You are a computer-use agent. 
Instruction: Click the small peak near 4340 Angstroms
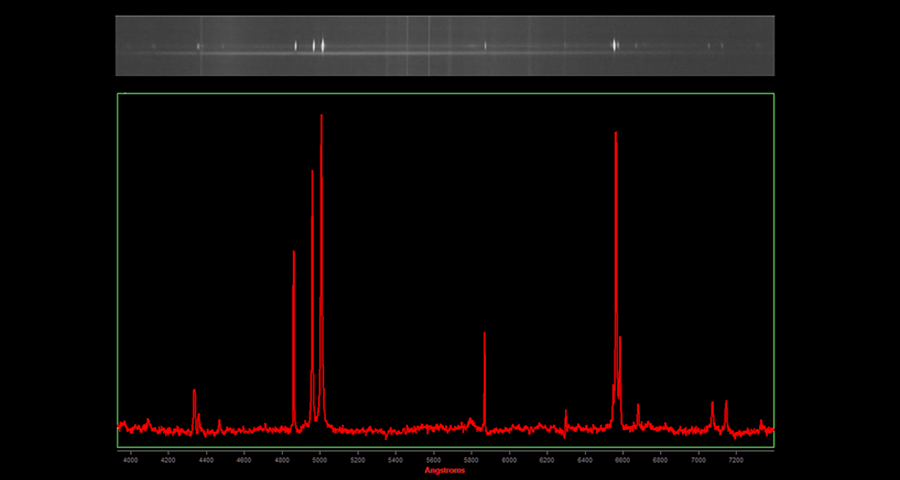click(x=194, y=391)
